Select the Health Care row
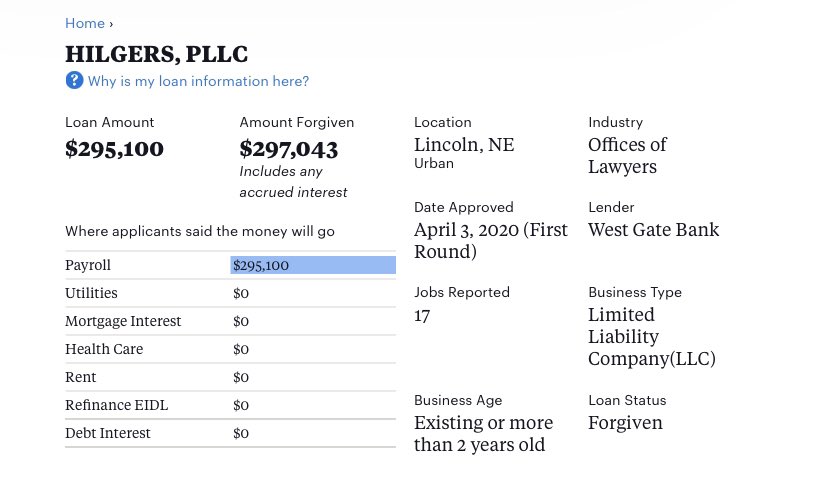The image size is (828, 502). tap(230, 349)
